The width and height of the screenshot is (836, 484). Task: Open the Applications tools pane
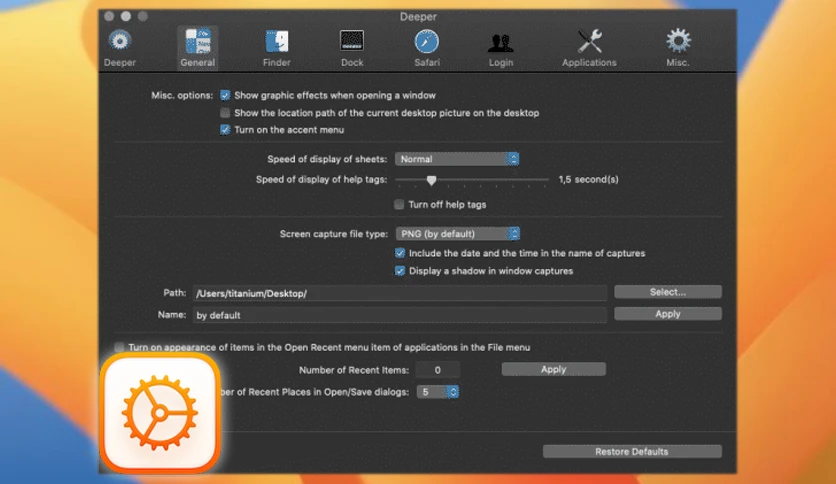[x=589, y=49]
